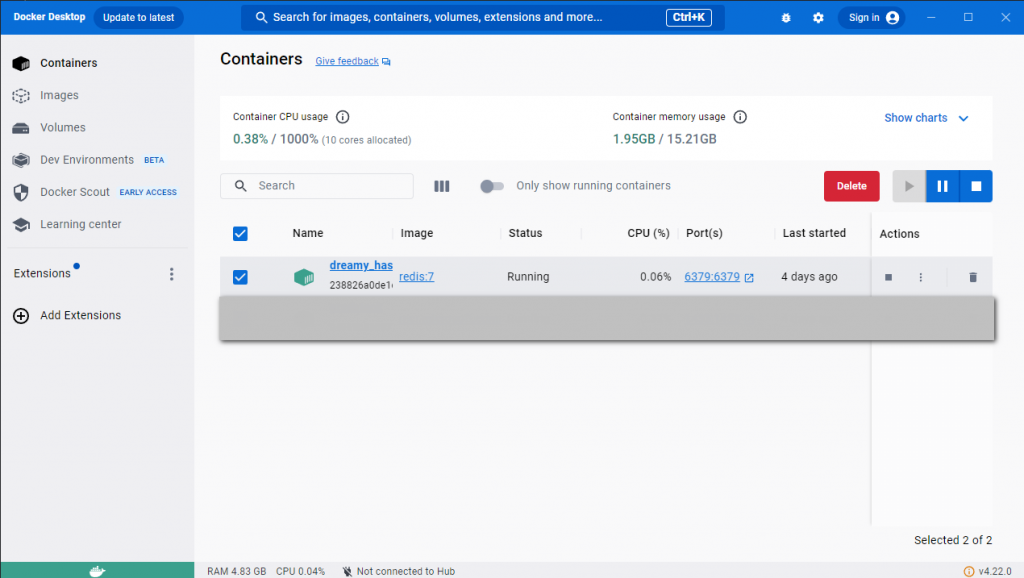
Task: Stop the container using row stop icon
Action: point(888,278)
